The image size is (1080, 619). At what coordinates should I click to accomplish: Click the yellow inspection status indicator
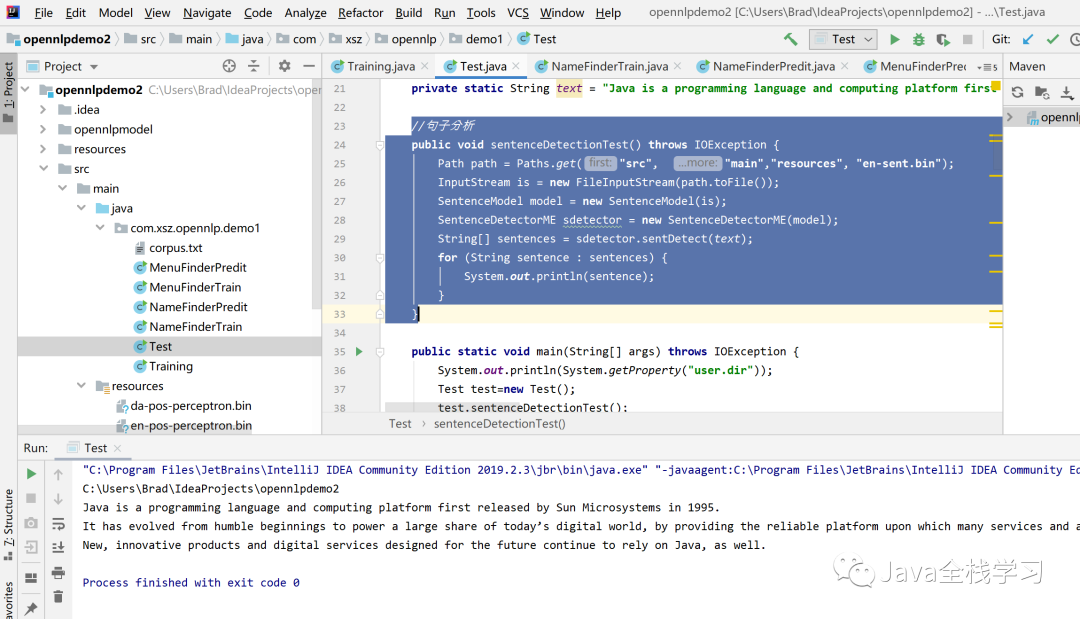click(x=995, y=86)
